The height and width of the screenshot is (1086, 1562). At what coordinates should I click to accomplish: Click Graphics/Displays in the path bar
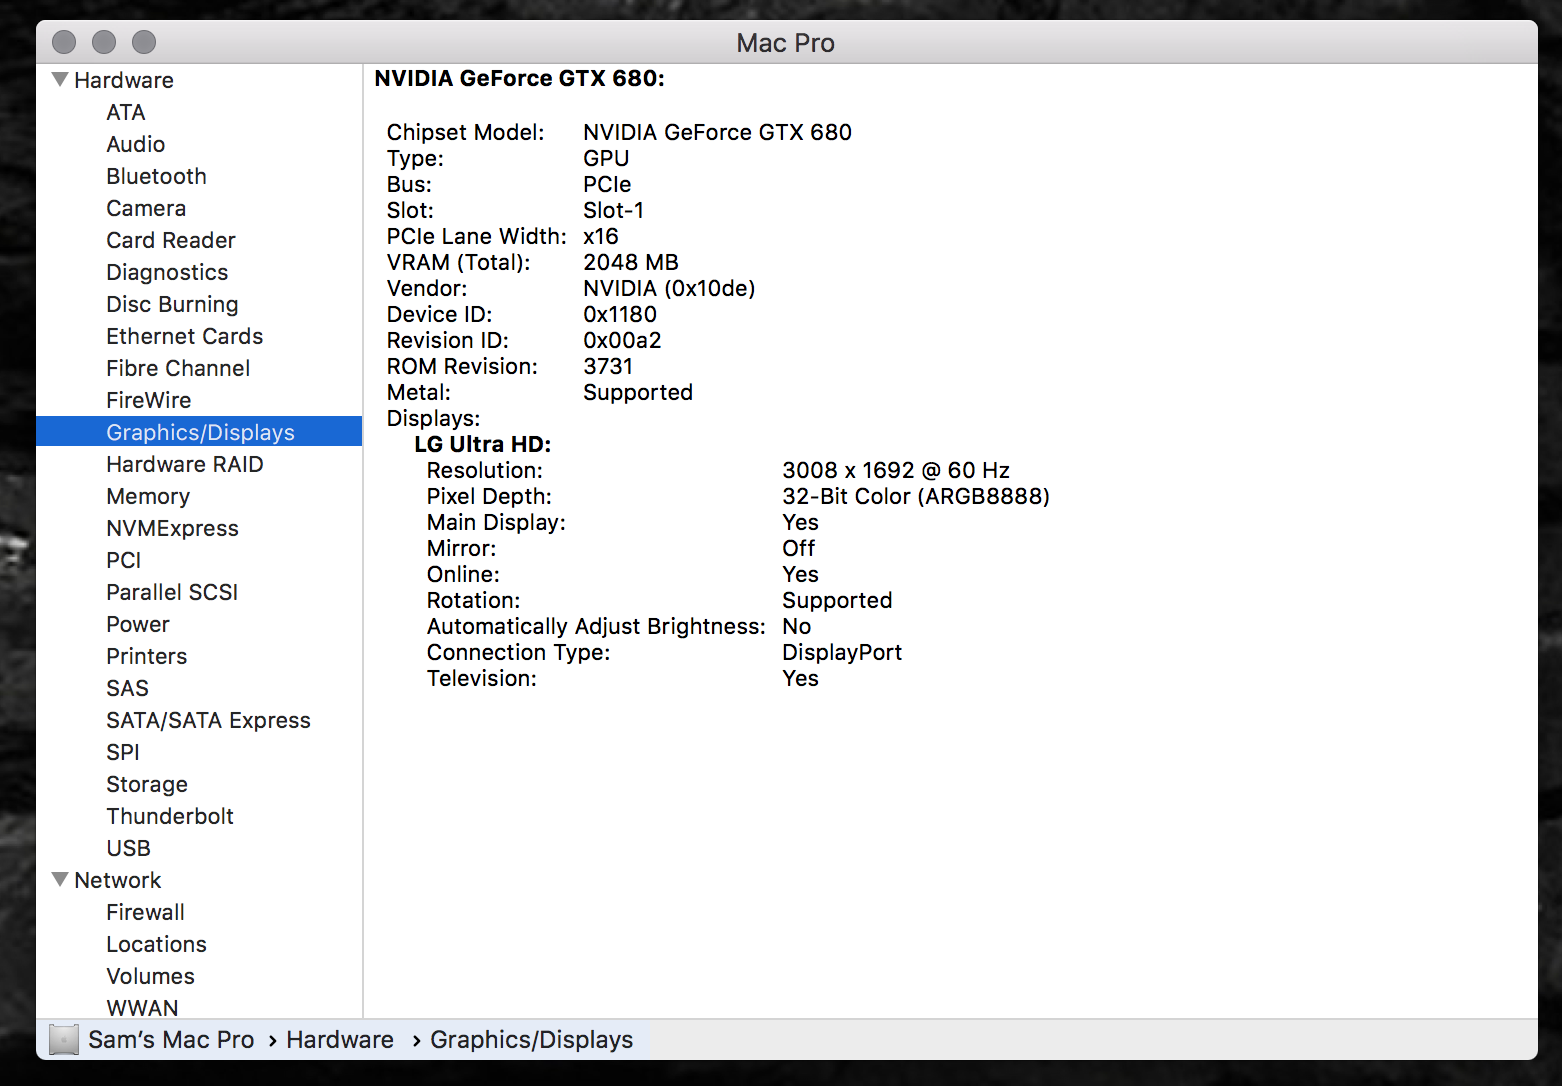coord(532,1040)
